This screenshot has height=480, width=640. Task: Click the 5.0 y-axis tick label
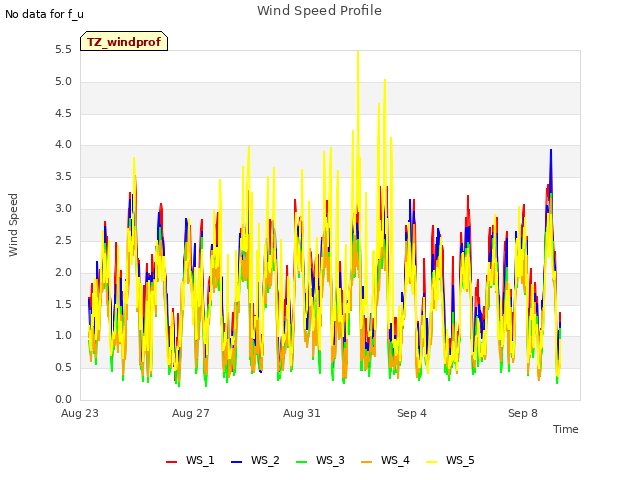(x=63, y=82)
